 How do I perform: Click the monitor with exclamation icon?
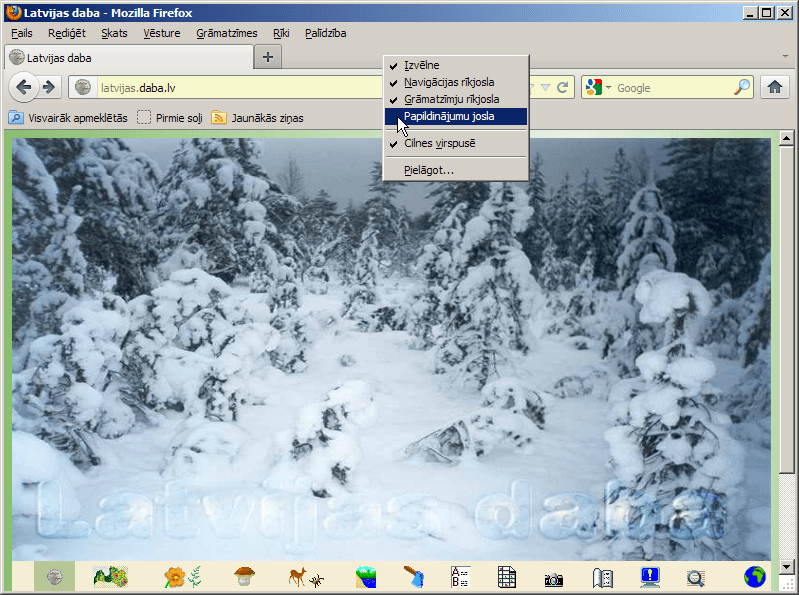point(650,577)
